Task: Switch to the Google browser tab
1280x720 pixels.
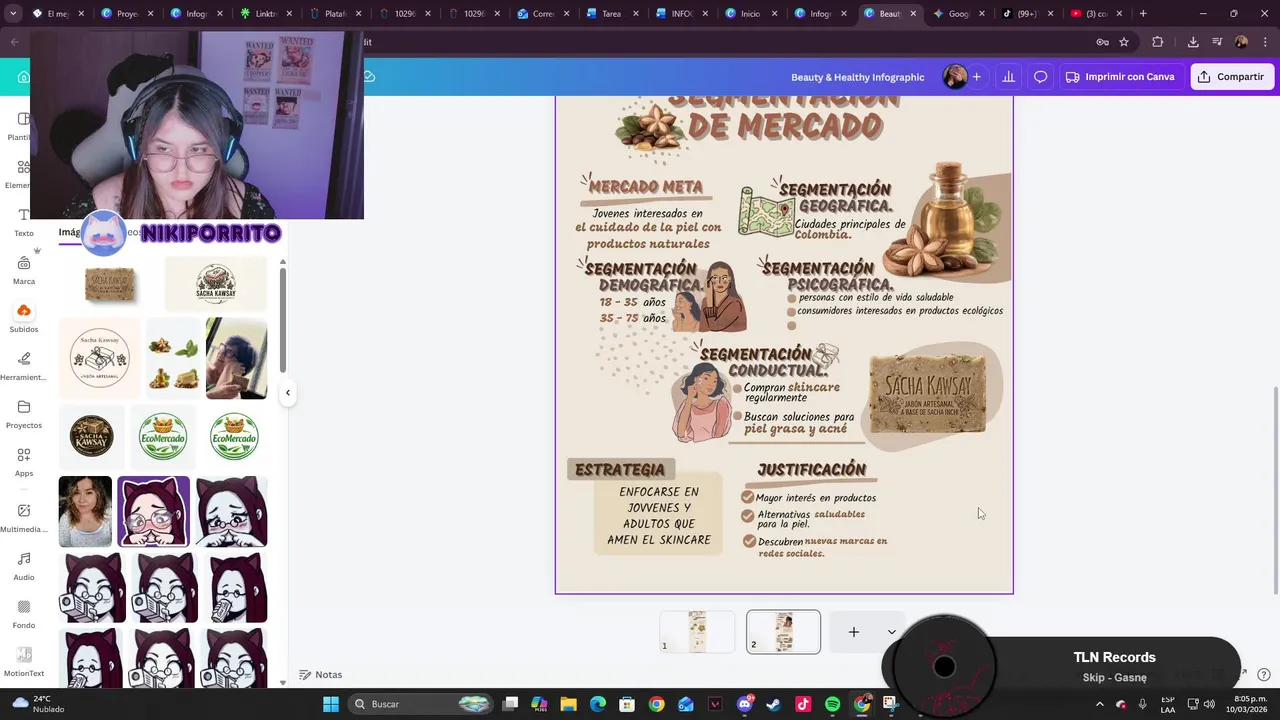Action: pyautogui.click(x=958, y=14)
